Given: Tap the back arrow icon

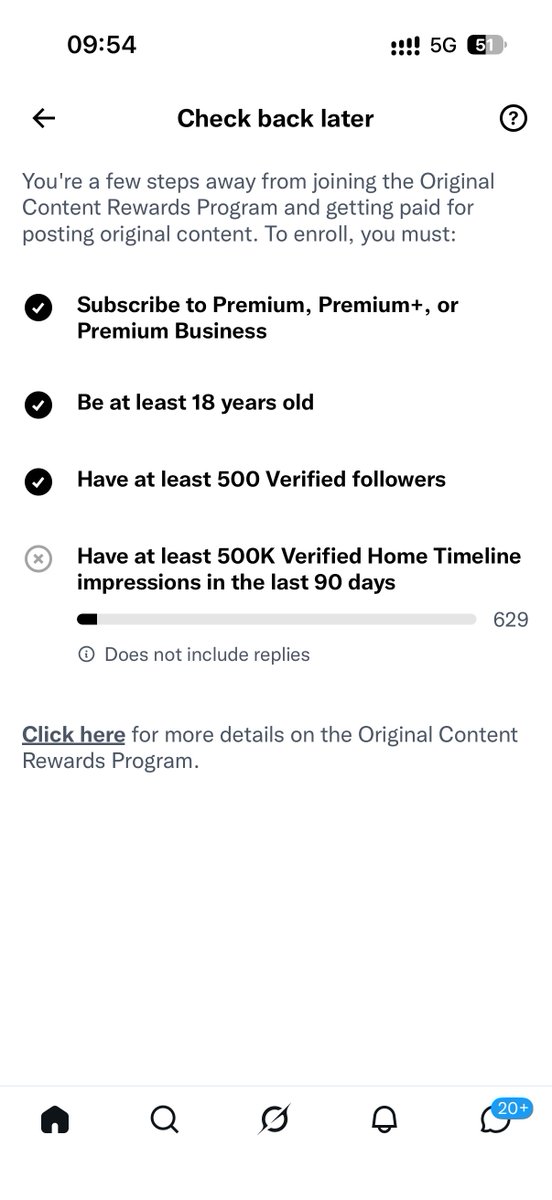Looking at the screenshot, I should point(43,119).
